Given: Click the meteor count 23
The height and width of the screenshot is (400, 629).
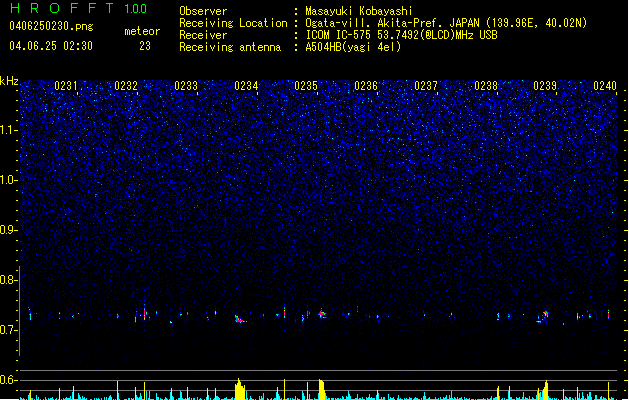Looking at the screenshot, I should pos(145,46).
